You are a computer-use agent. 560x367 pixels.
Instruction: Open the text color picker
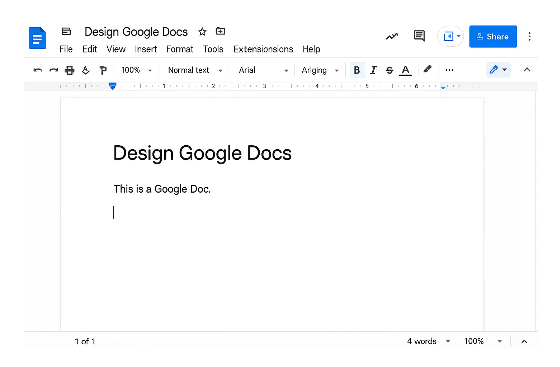(x=405, y=70)
